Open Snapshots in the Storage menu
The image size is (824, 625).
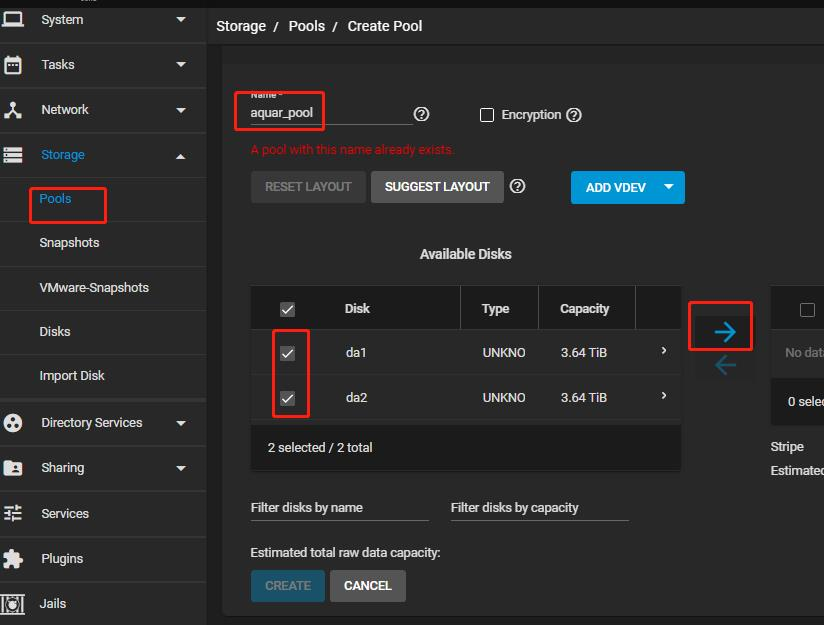click(x=69, y=243)
